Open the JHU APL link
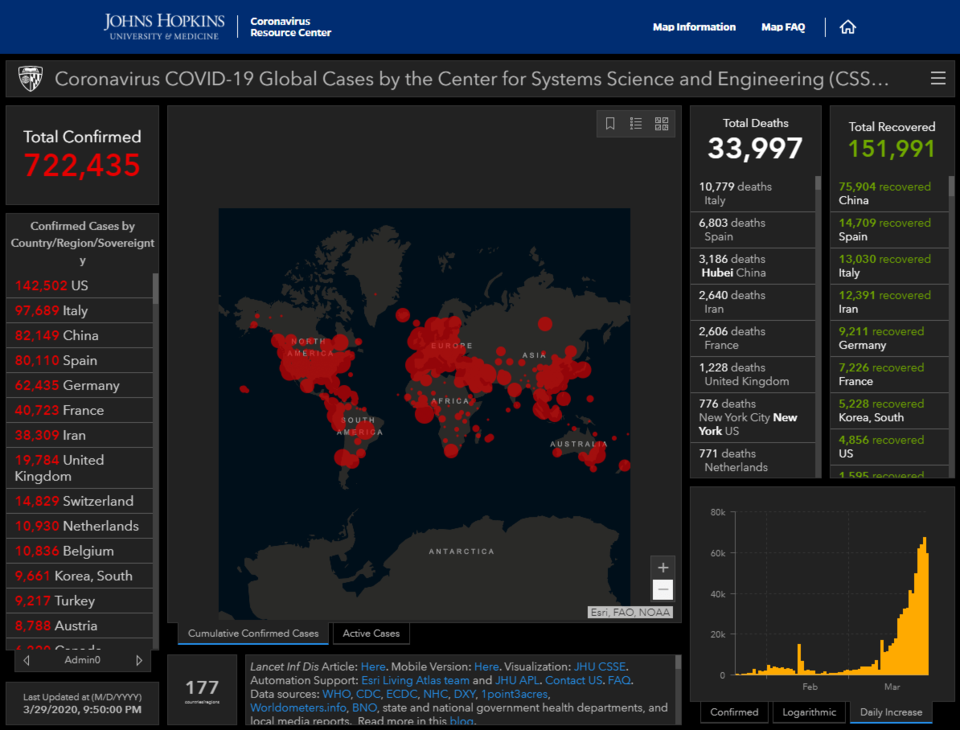The height and width of the screenshot is (730, 960). (x=518, y=680)
